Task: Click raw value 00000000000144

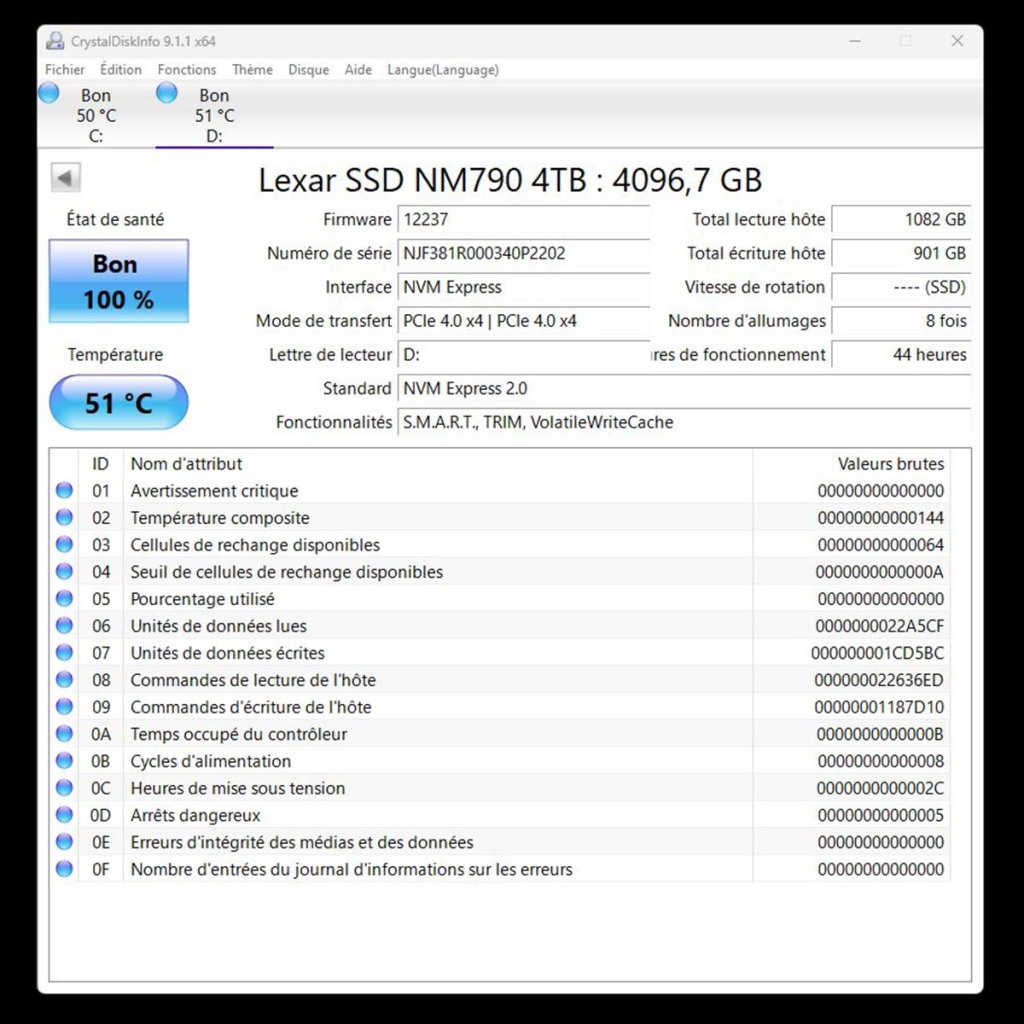Action: pyautogui.click(x=880, y=518)
